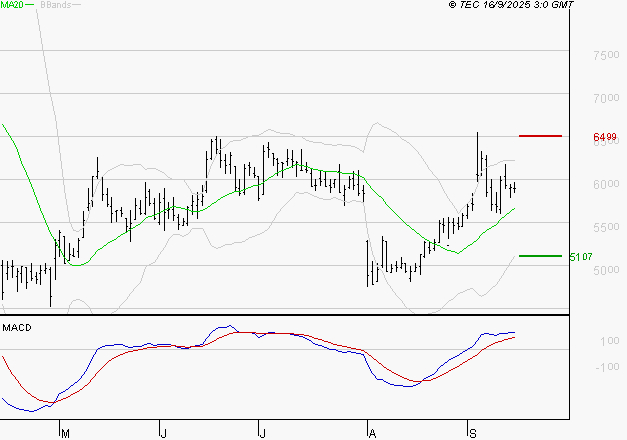Click the first J month marker
The width and height of the screenshot is (627, 440).
pos(163,433)
